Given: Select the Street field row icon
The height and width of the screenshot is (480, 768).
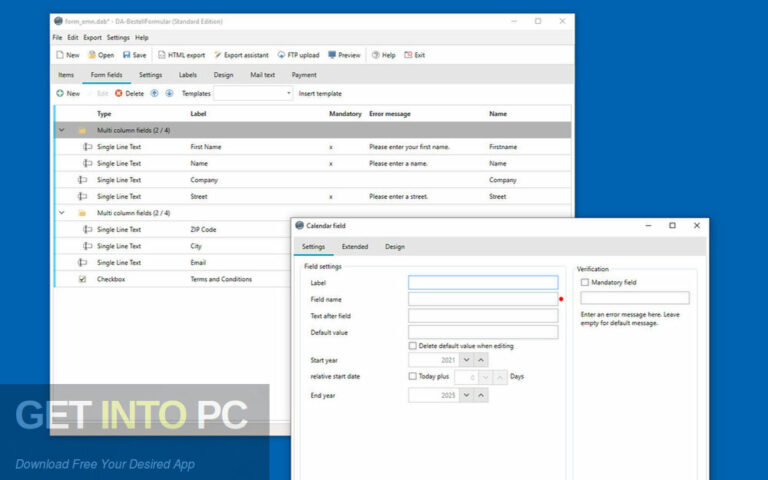Looking at the screenshot, I should click(x=82, y=196).
